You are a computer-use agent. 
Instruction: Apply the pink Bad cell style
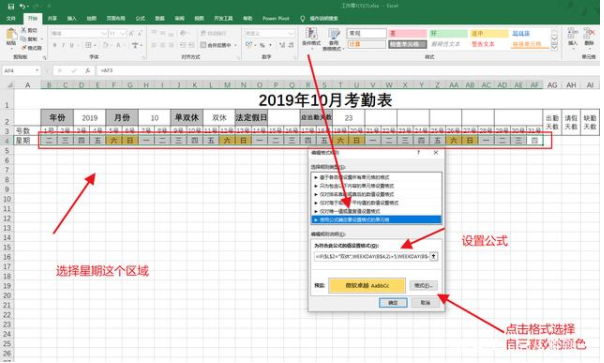[407, 34]
